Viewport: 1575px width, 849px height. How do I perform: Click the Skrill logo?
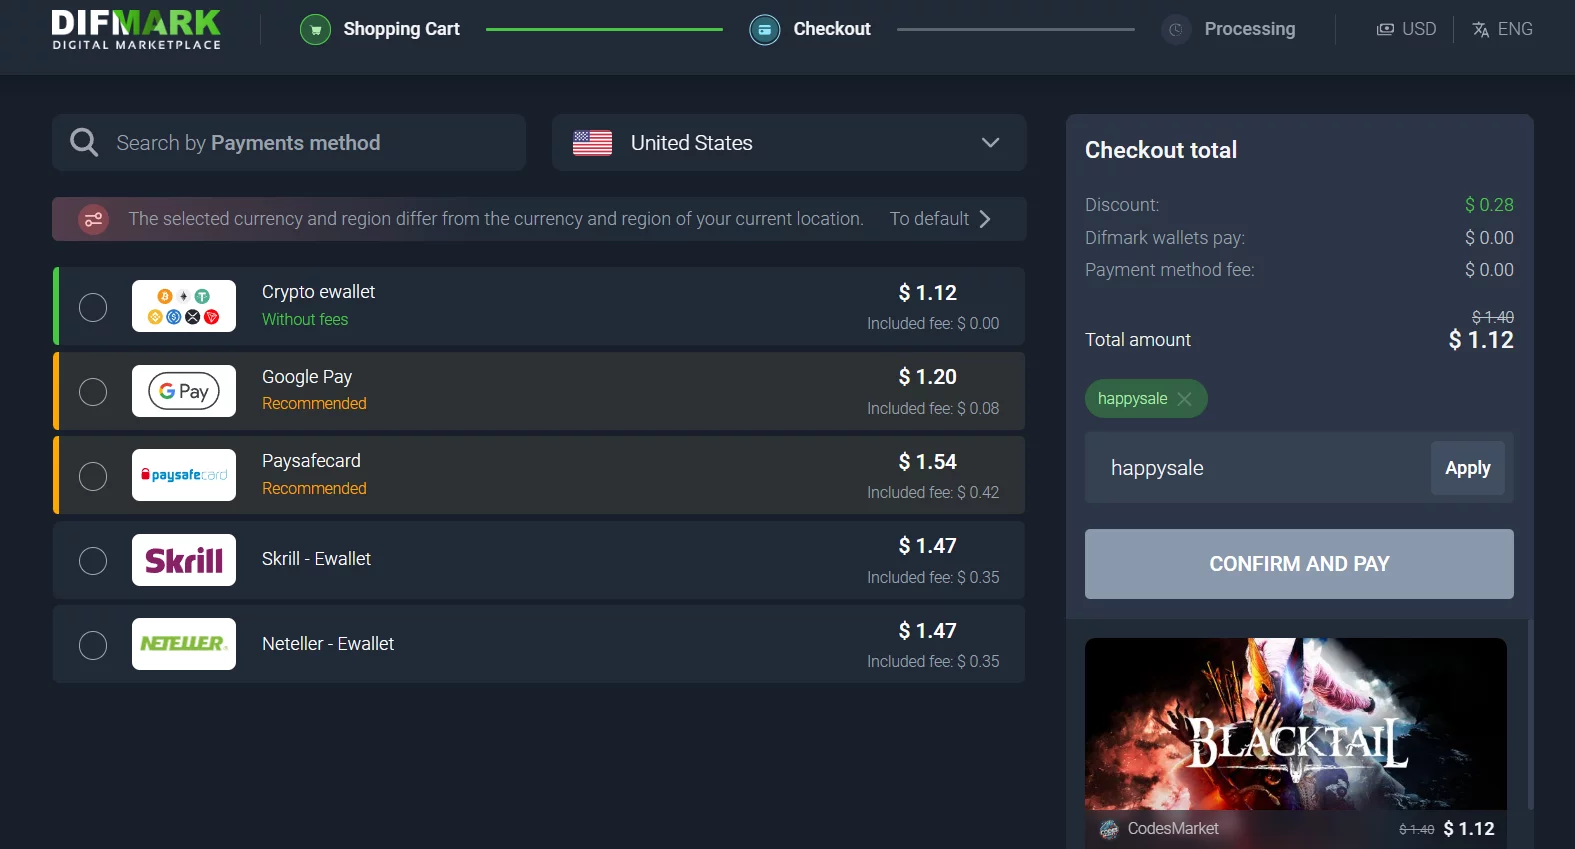[x=184, y=560]
